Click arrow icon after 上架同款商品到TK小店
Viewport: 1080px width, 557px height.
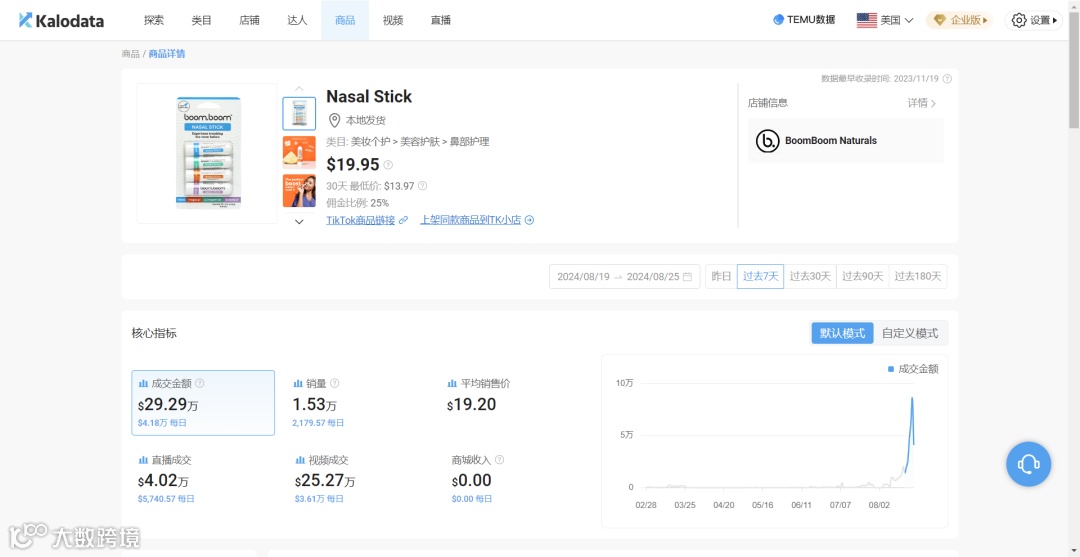(529, 220)
